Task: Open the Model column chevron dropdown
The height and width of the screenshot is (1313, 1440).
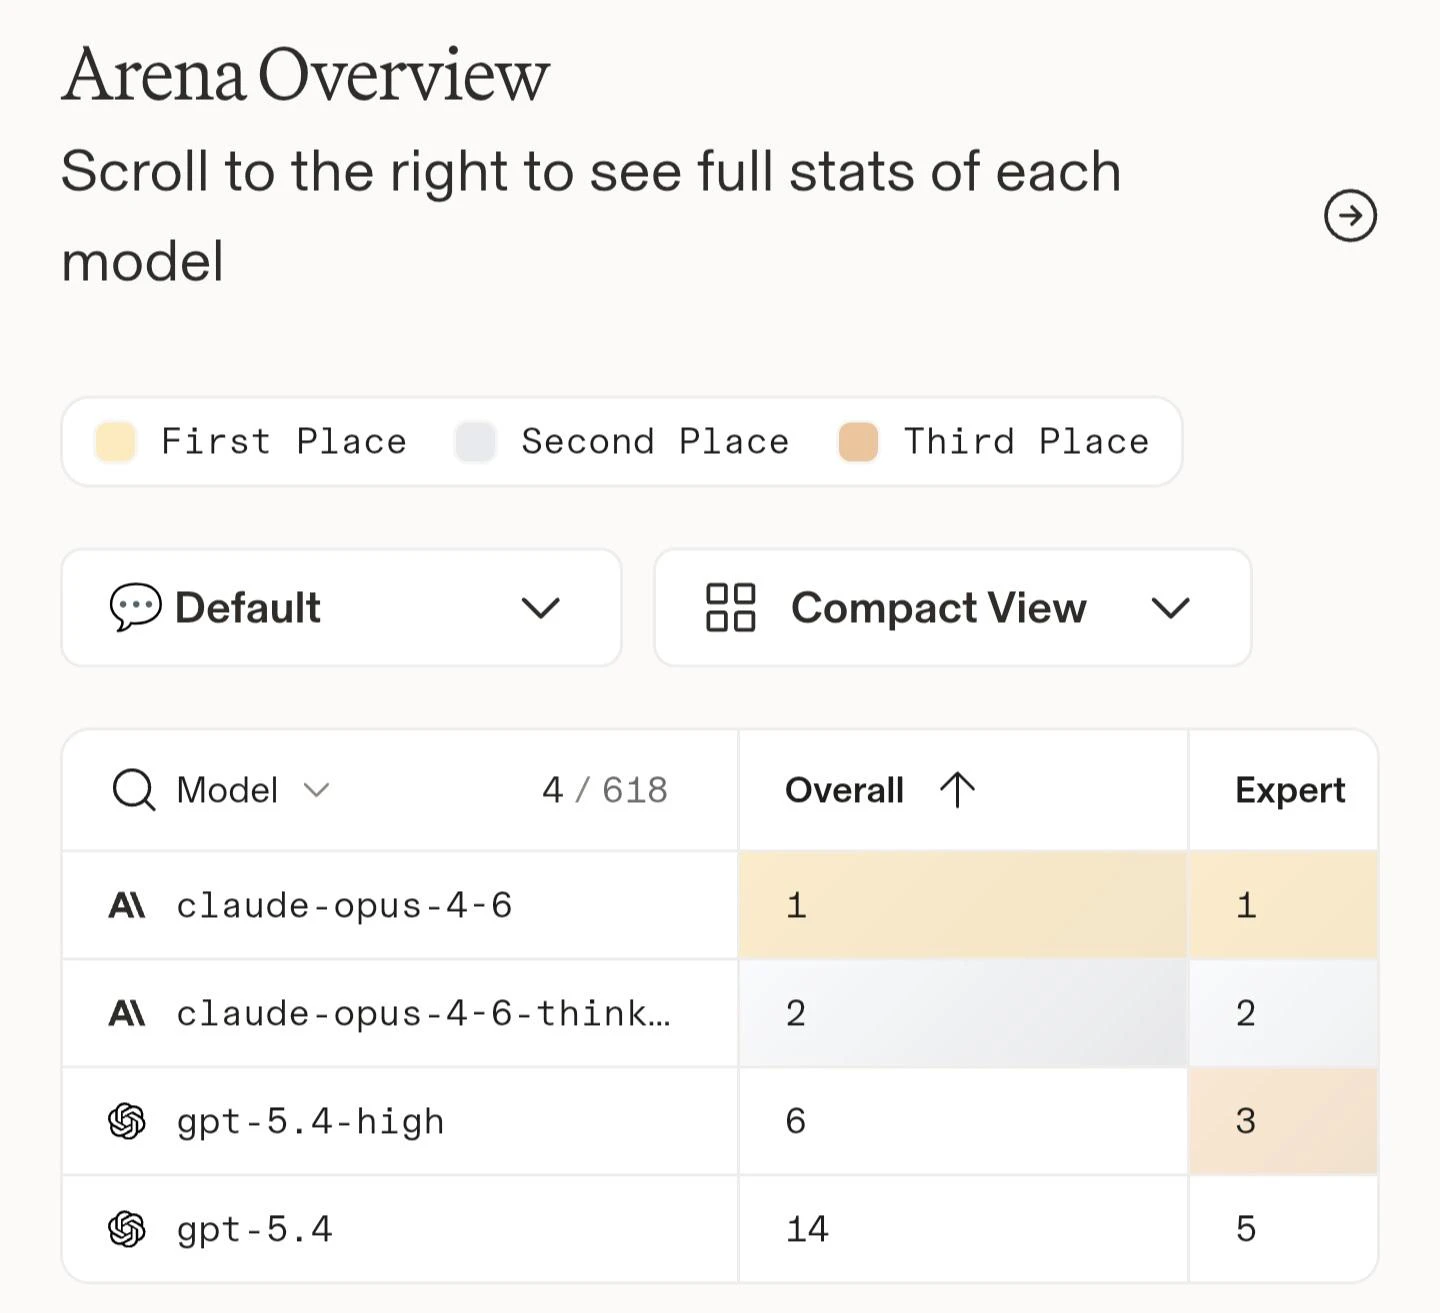Action: (x=317, y=791)
